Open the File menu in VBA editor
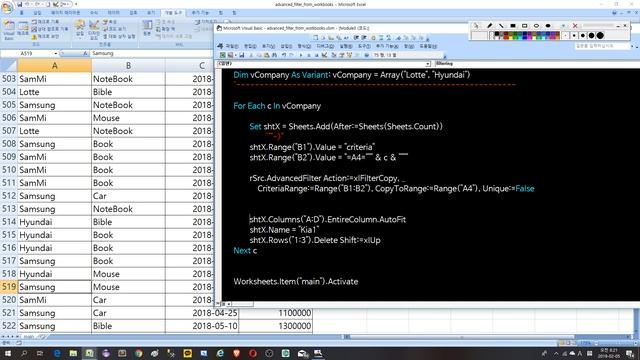 pos(232,46)
